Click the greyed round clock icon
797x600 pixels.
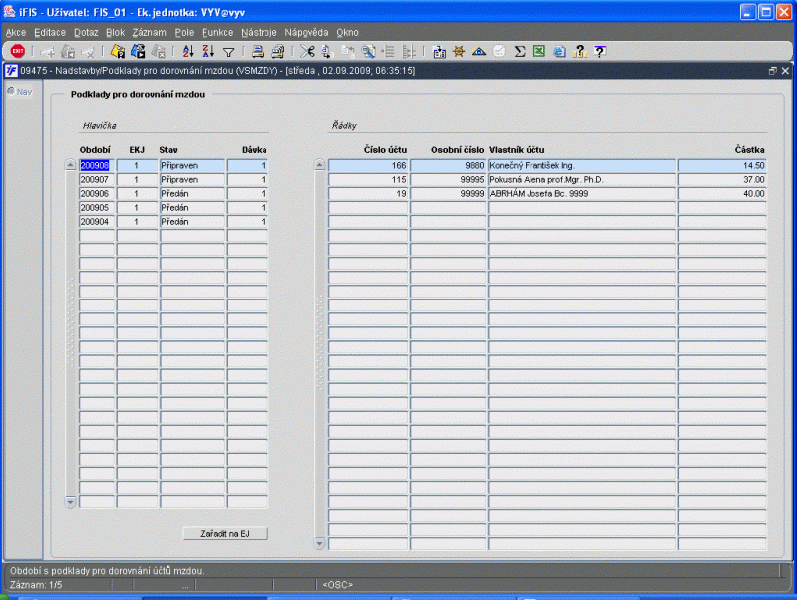(x=500, y=51)
